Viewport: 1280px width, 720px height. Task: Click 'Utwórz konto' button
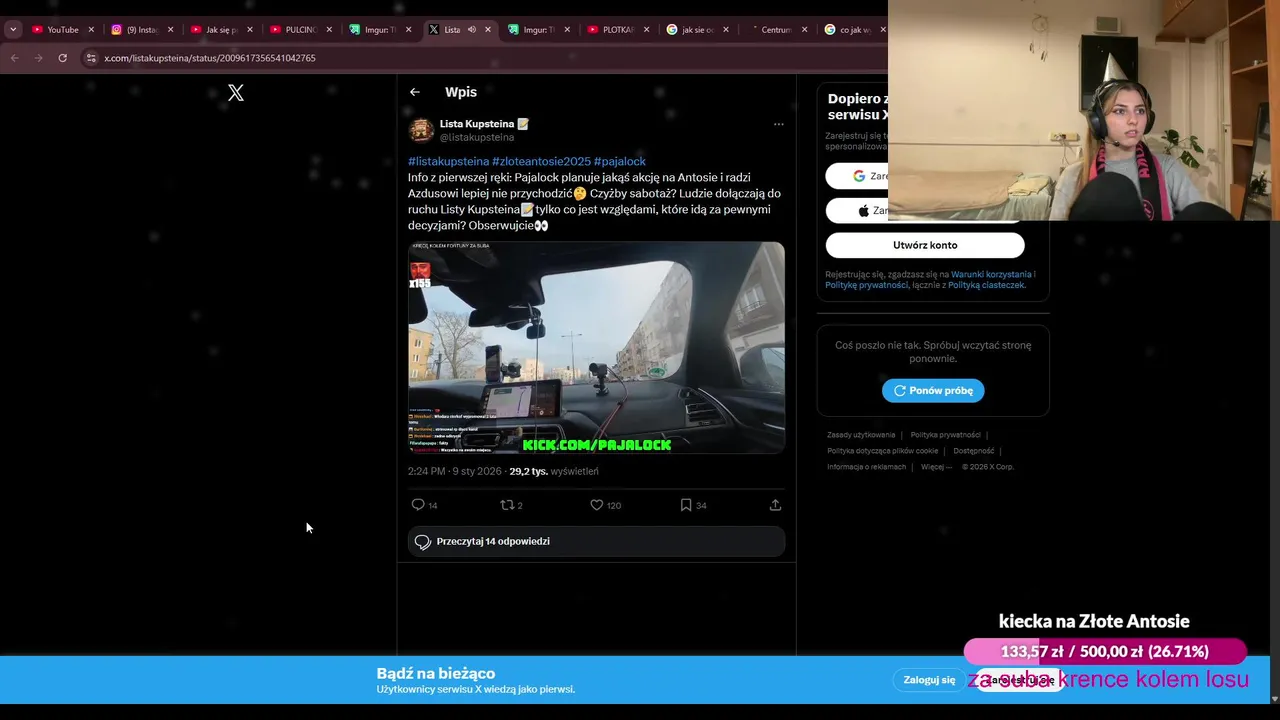tap(925, 245)
